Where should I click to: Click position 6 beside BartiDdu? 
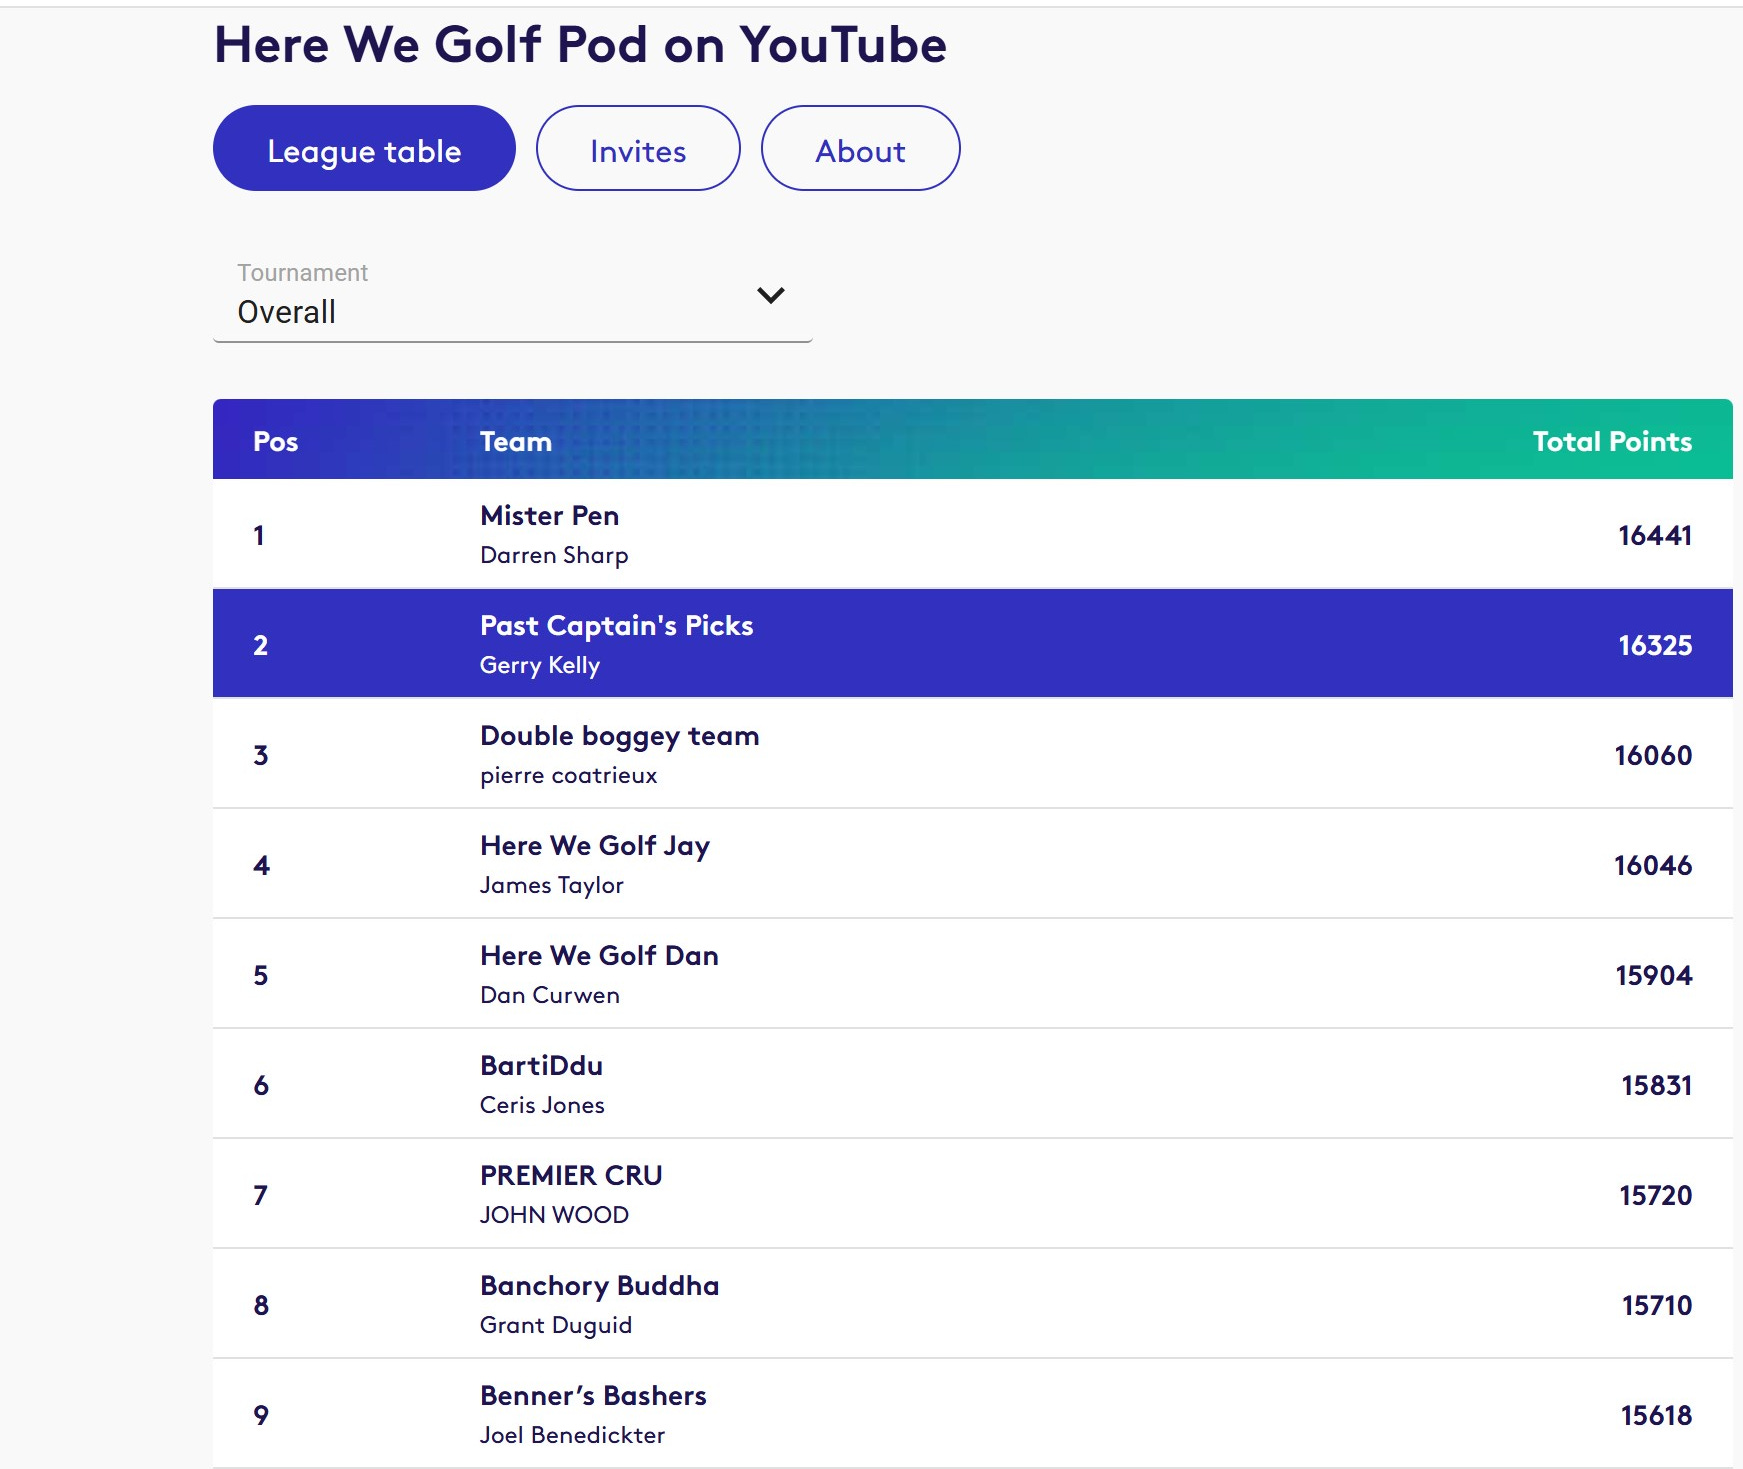(261, 1085)
